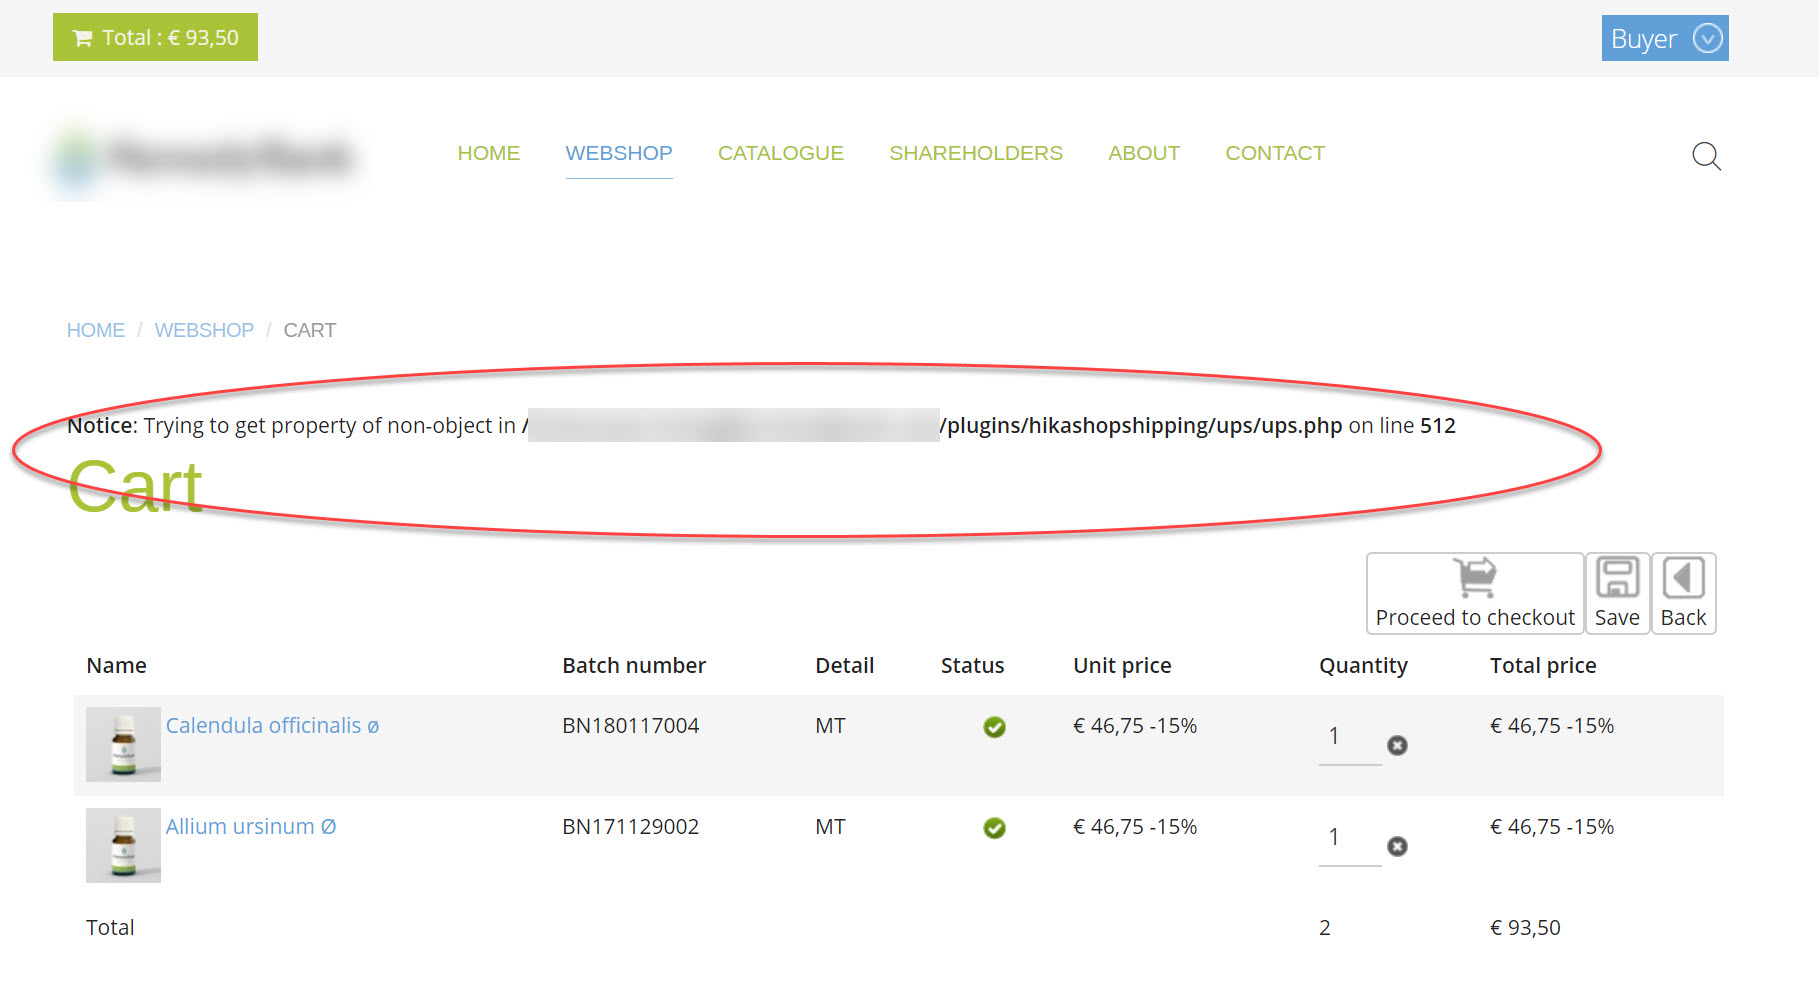
Task: Click the quantity field for Allium ursinum
Action: (1347, 838)
